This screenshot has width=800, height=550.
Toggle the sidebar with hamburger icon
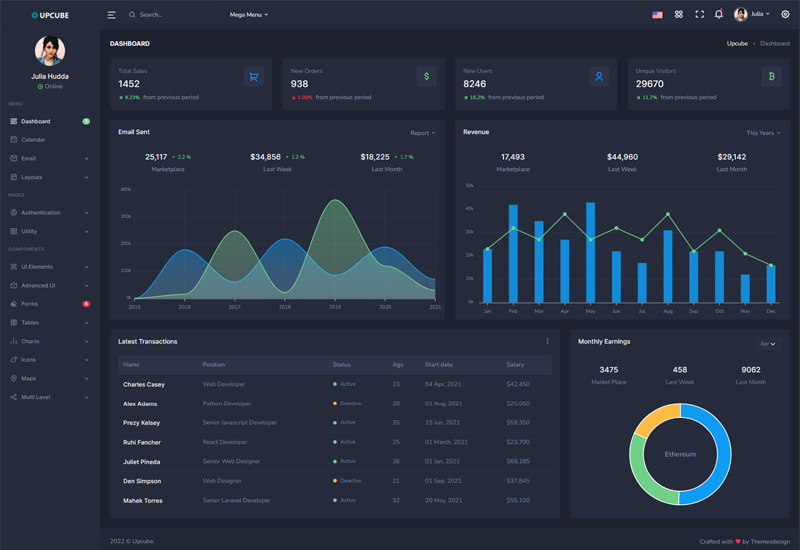coord(112,15)
